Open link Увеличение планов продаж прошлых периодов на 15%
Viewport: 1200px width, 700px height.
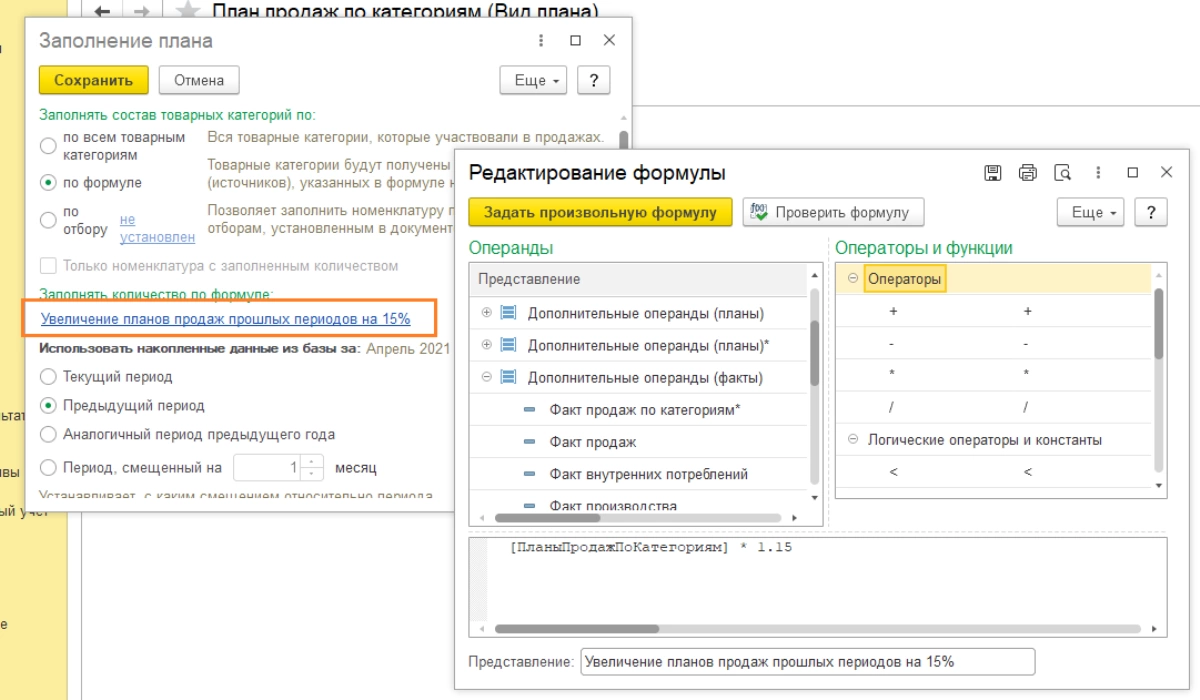click(x=226, y=319)
